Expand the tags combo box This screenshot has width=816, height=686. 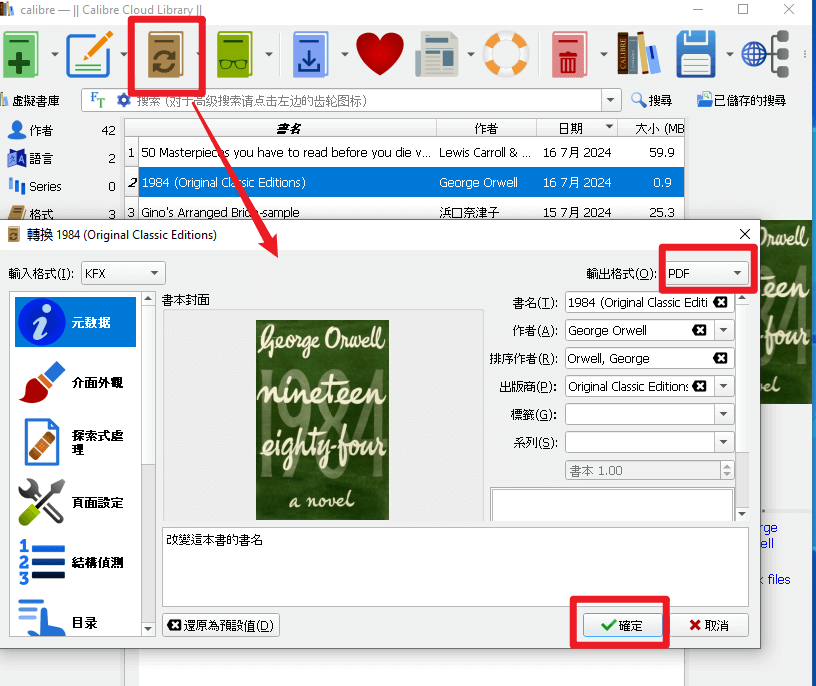[724, 414]
